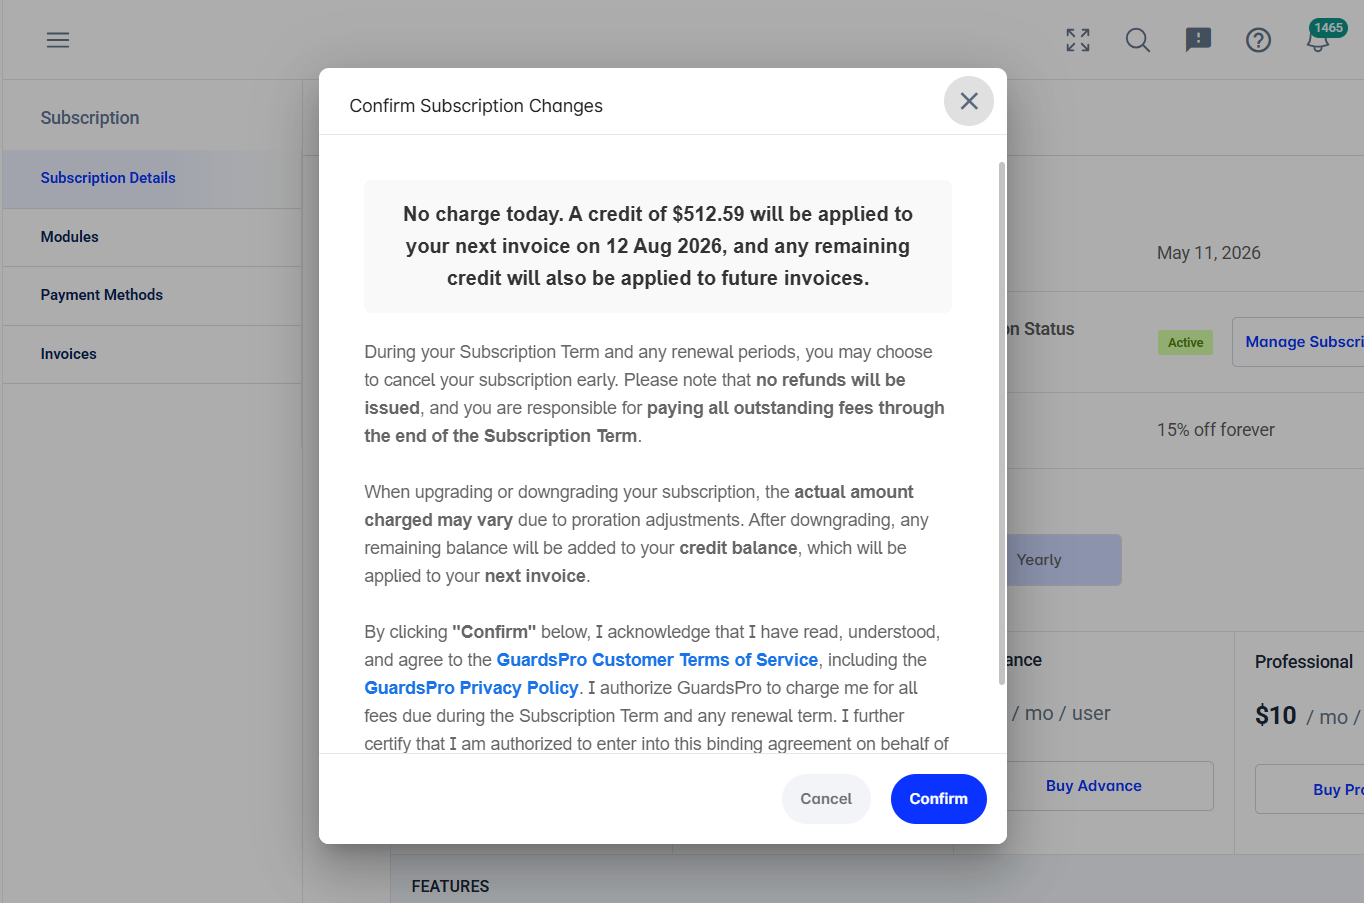This screenshot has height=903, width=1364.
Task: Cancel the subscription change dialog
Action: click(826, 799)
